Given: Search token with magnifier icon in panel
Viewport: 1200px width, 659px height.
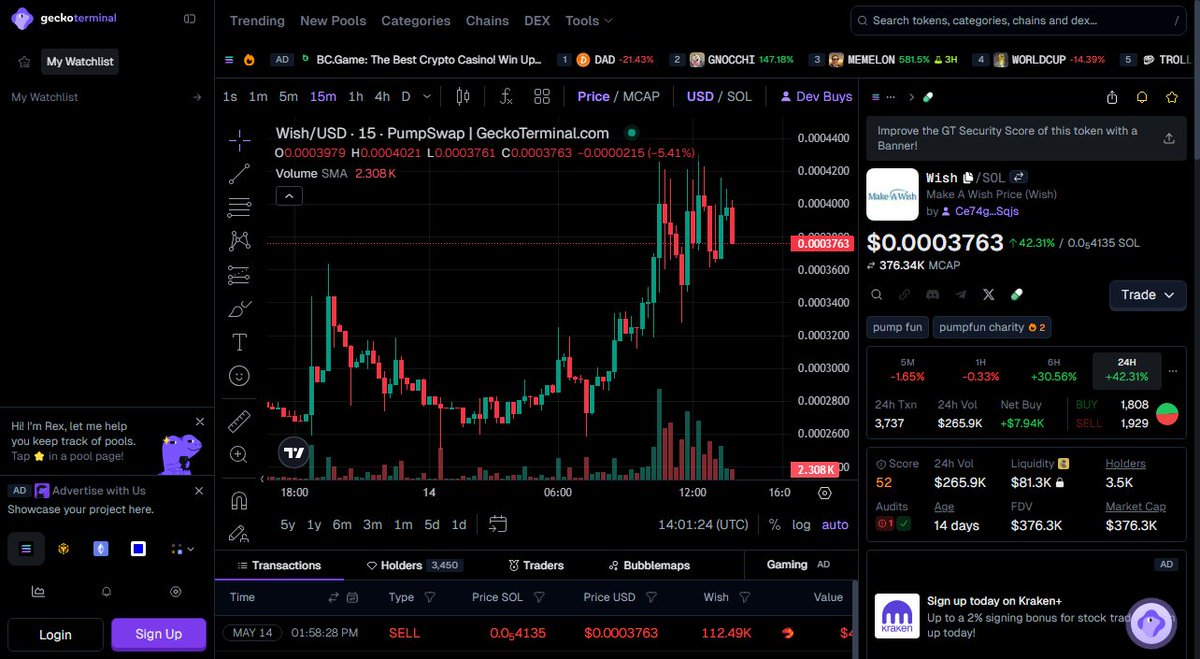Looking at the screenshot, I should [877, 295].
